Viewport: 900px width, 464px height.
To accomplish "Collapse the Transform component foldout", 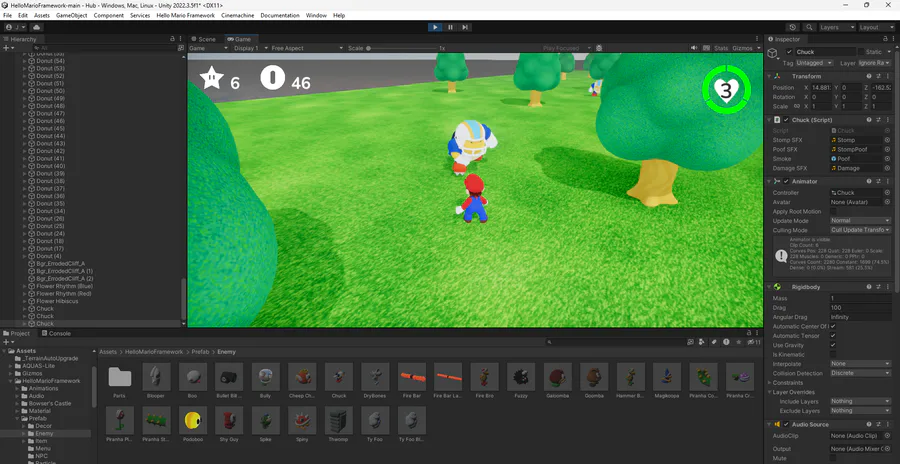I will (769, 76).
